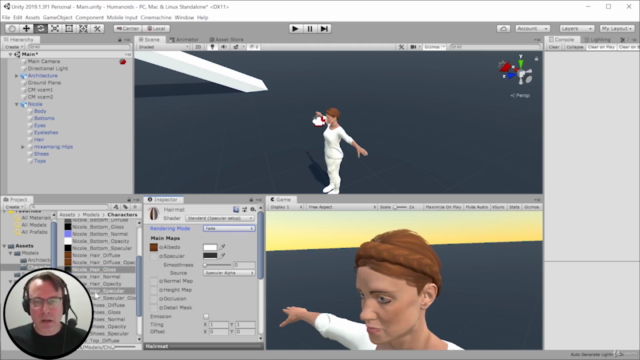640x360 pixels.
Task: Open material presets slider icon
Action: 244,209
